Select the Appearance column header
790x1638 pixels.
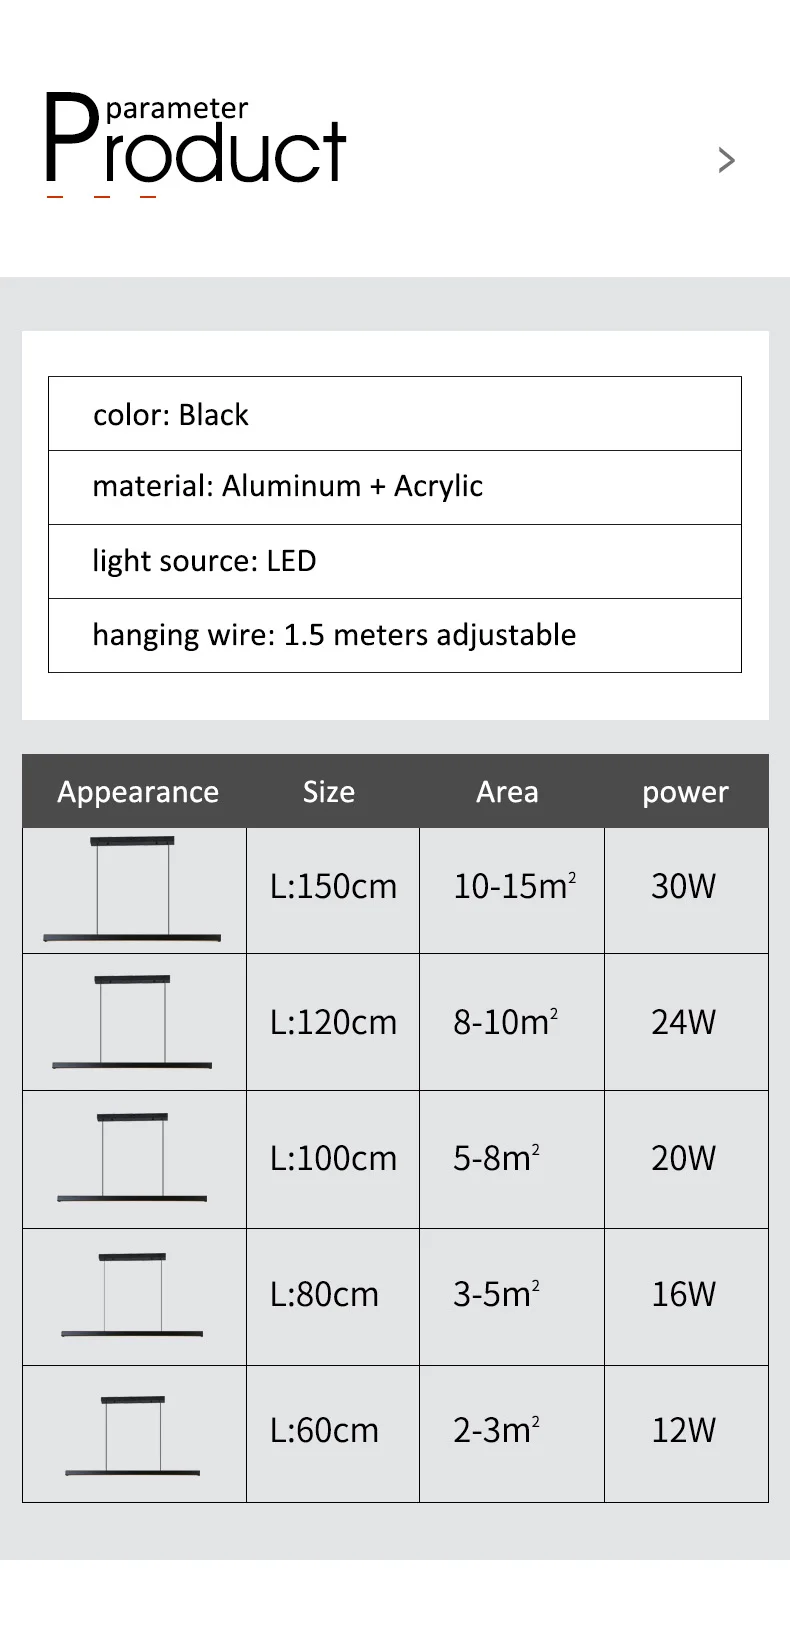point(138,792)
